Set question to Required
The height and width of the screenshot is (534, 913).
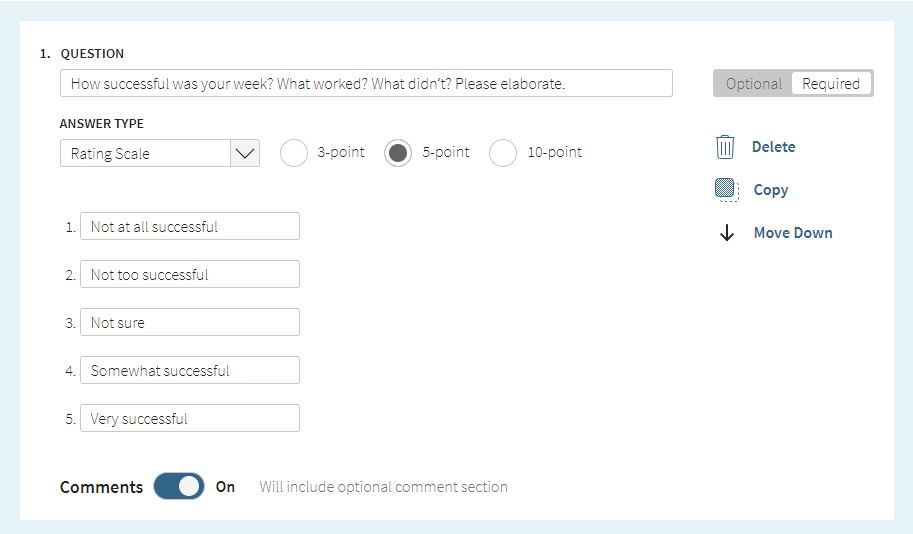pos(831,84)
